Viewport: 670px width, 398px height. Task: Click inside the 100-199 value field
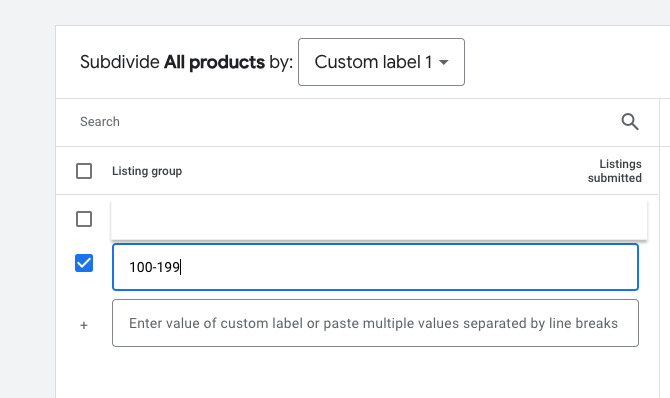375,267
